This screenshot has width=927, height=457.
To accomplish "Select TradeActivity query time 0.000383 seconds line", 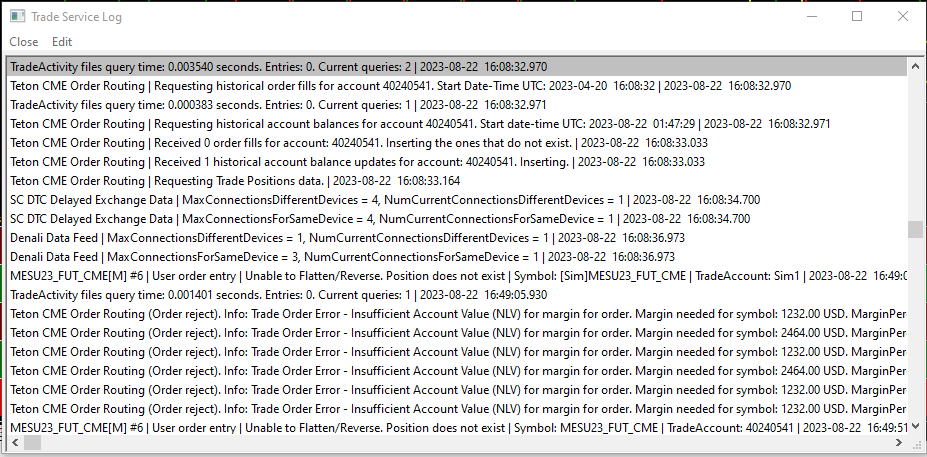I will (x=456, y=105).
